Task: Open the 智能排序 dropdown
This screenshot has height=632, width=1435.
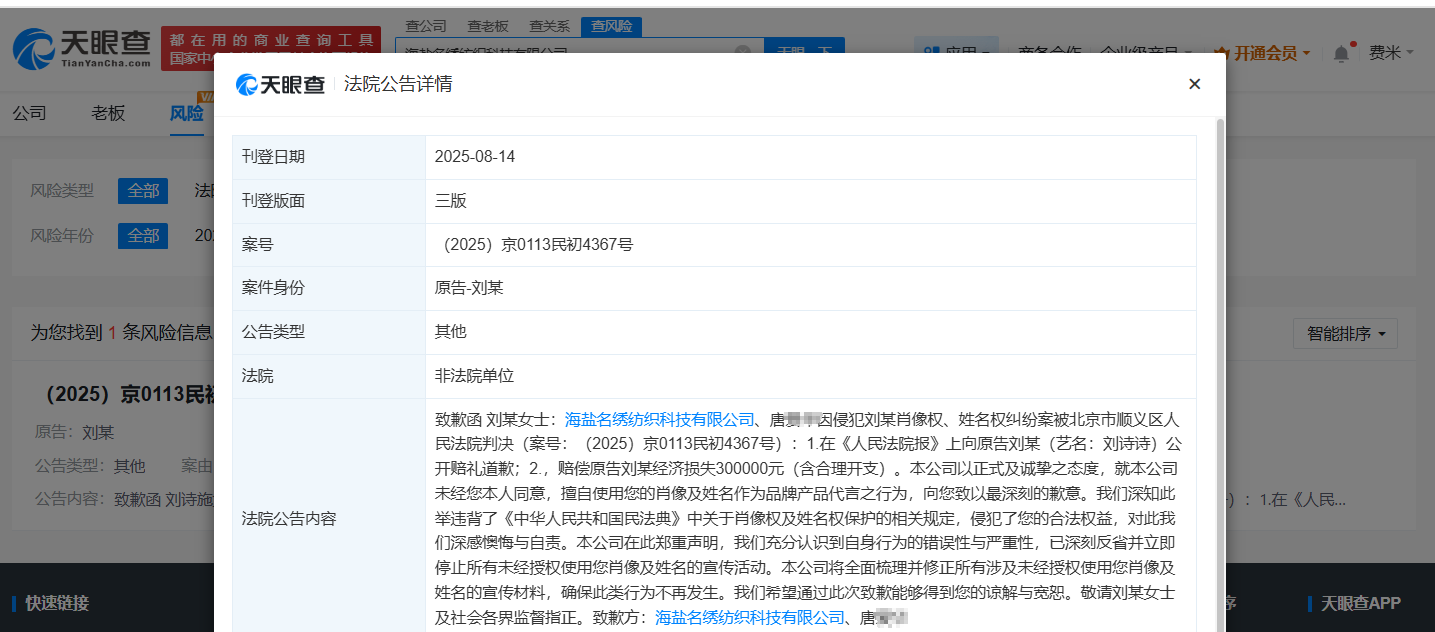Action: tap(1344, 334)
